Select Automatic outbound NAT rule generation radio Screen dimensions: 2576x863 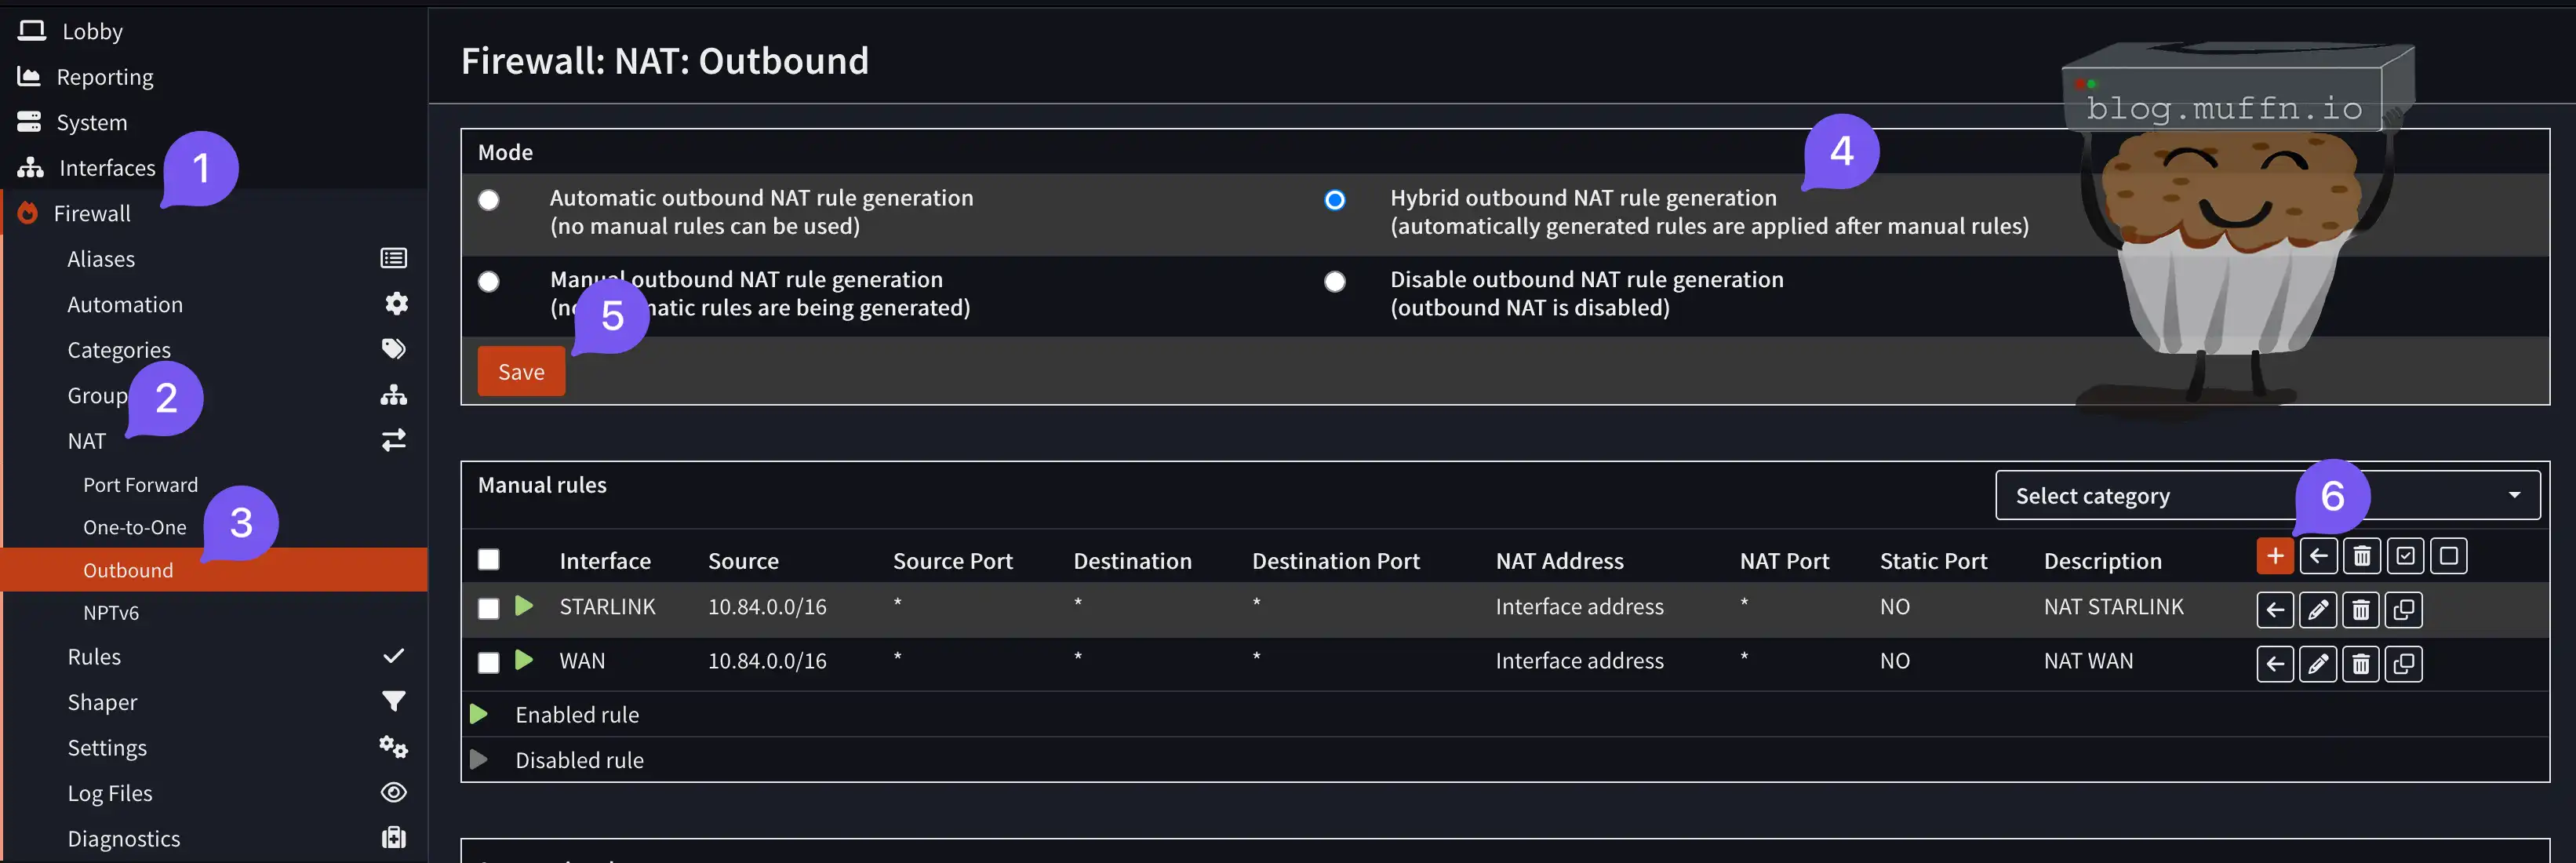pos(488,200)
